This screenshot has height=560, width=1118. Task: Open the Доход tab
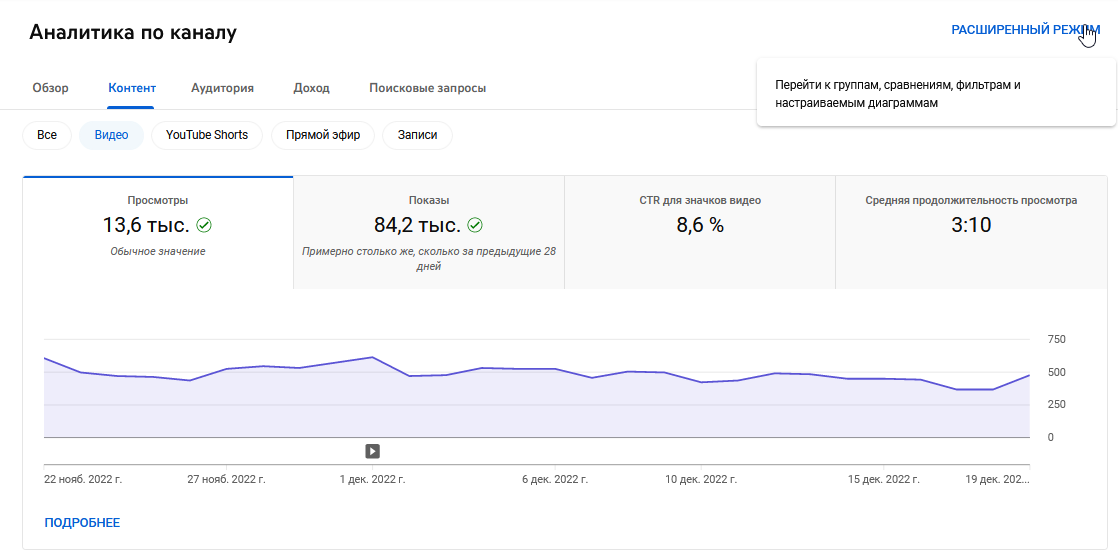click(312, 88)
